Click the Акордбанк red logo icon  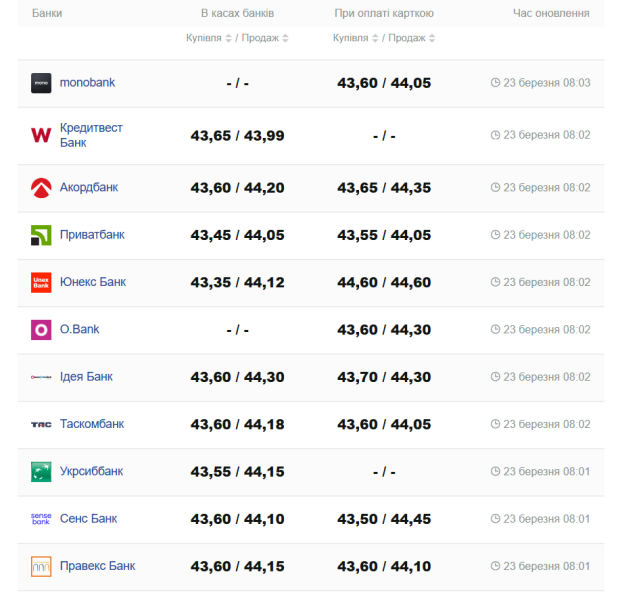41,187
